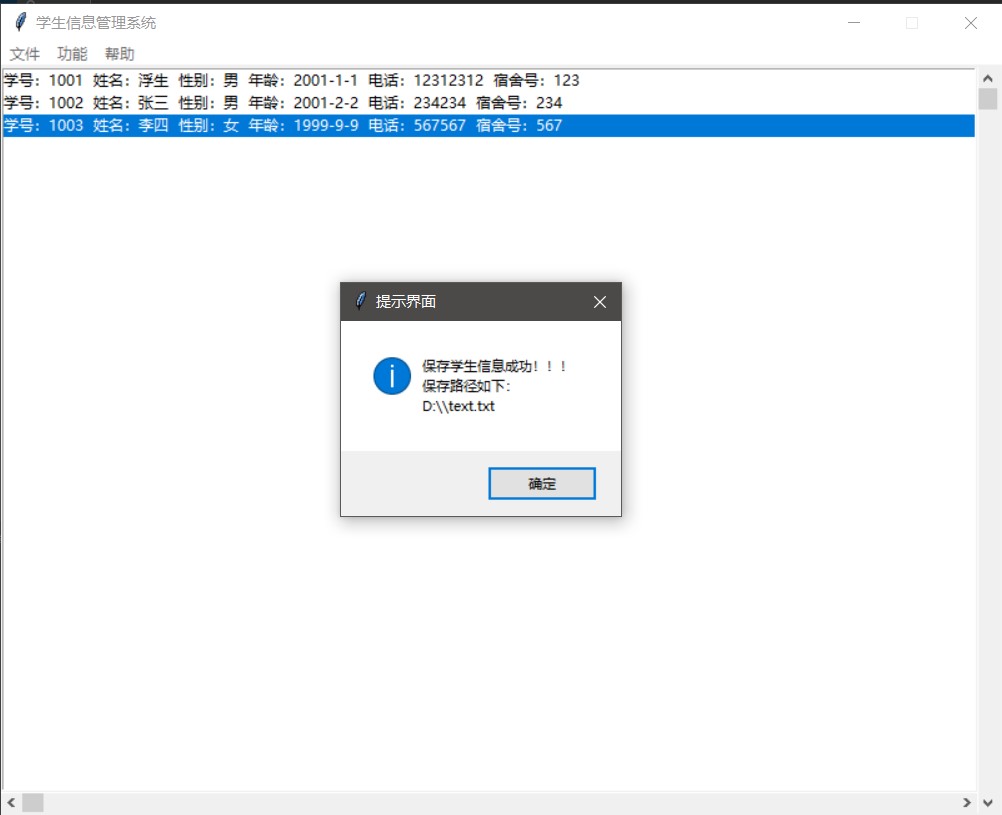This screenshot has height=815, width=1002.
Task: Click the 保存学生信息成功 message text
Action: tap(494, 366)
